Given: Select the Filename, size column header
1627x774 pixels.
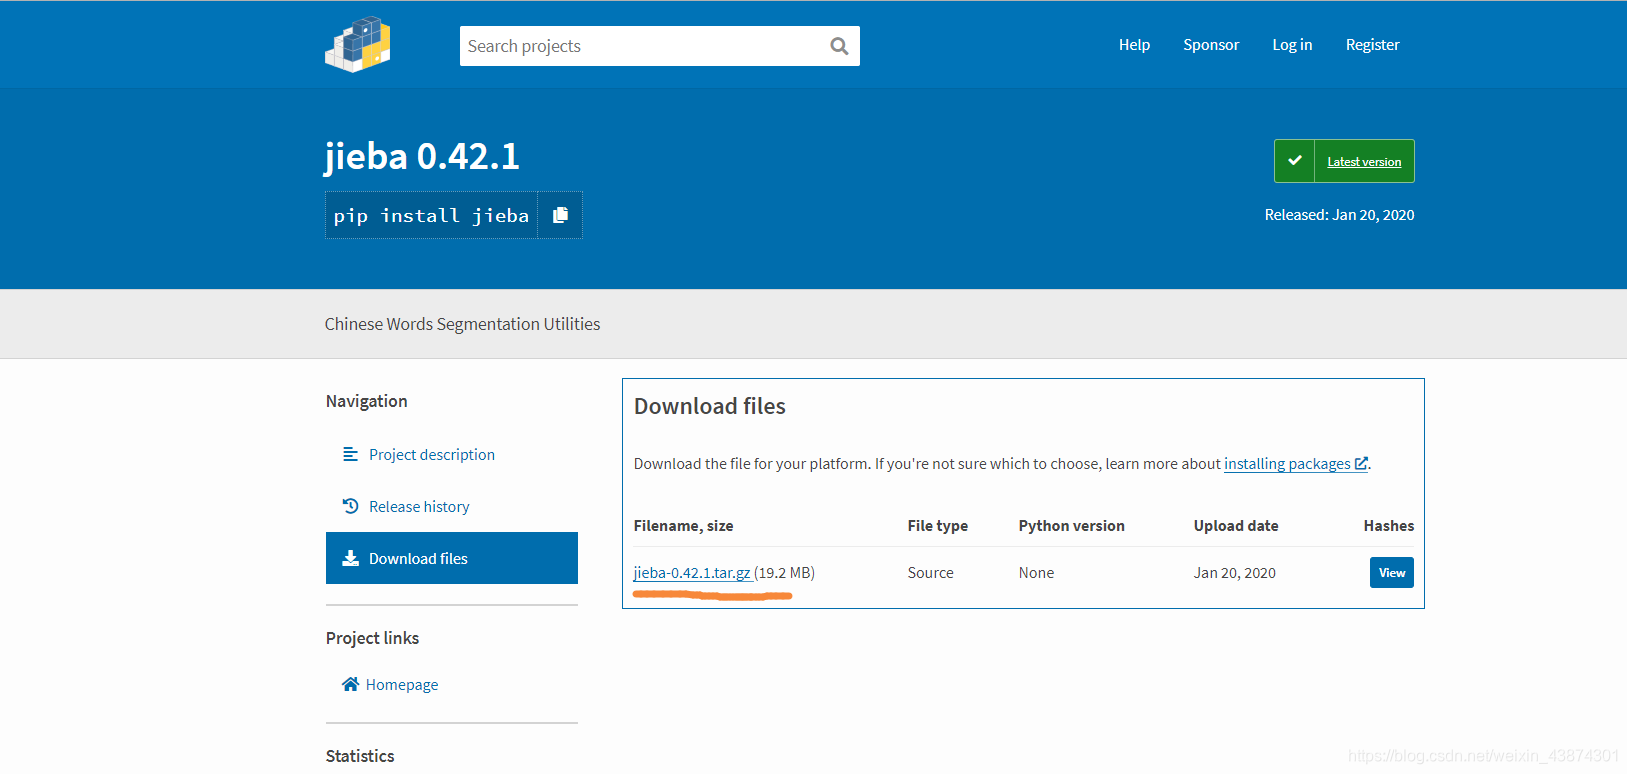Looking at the screenshot, I should 684,526.
